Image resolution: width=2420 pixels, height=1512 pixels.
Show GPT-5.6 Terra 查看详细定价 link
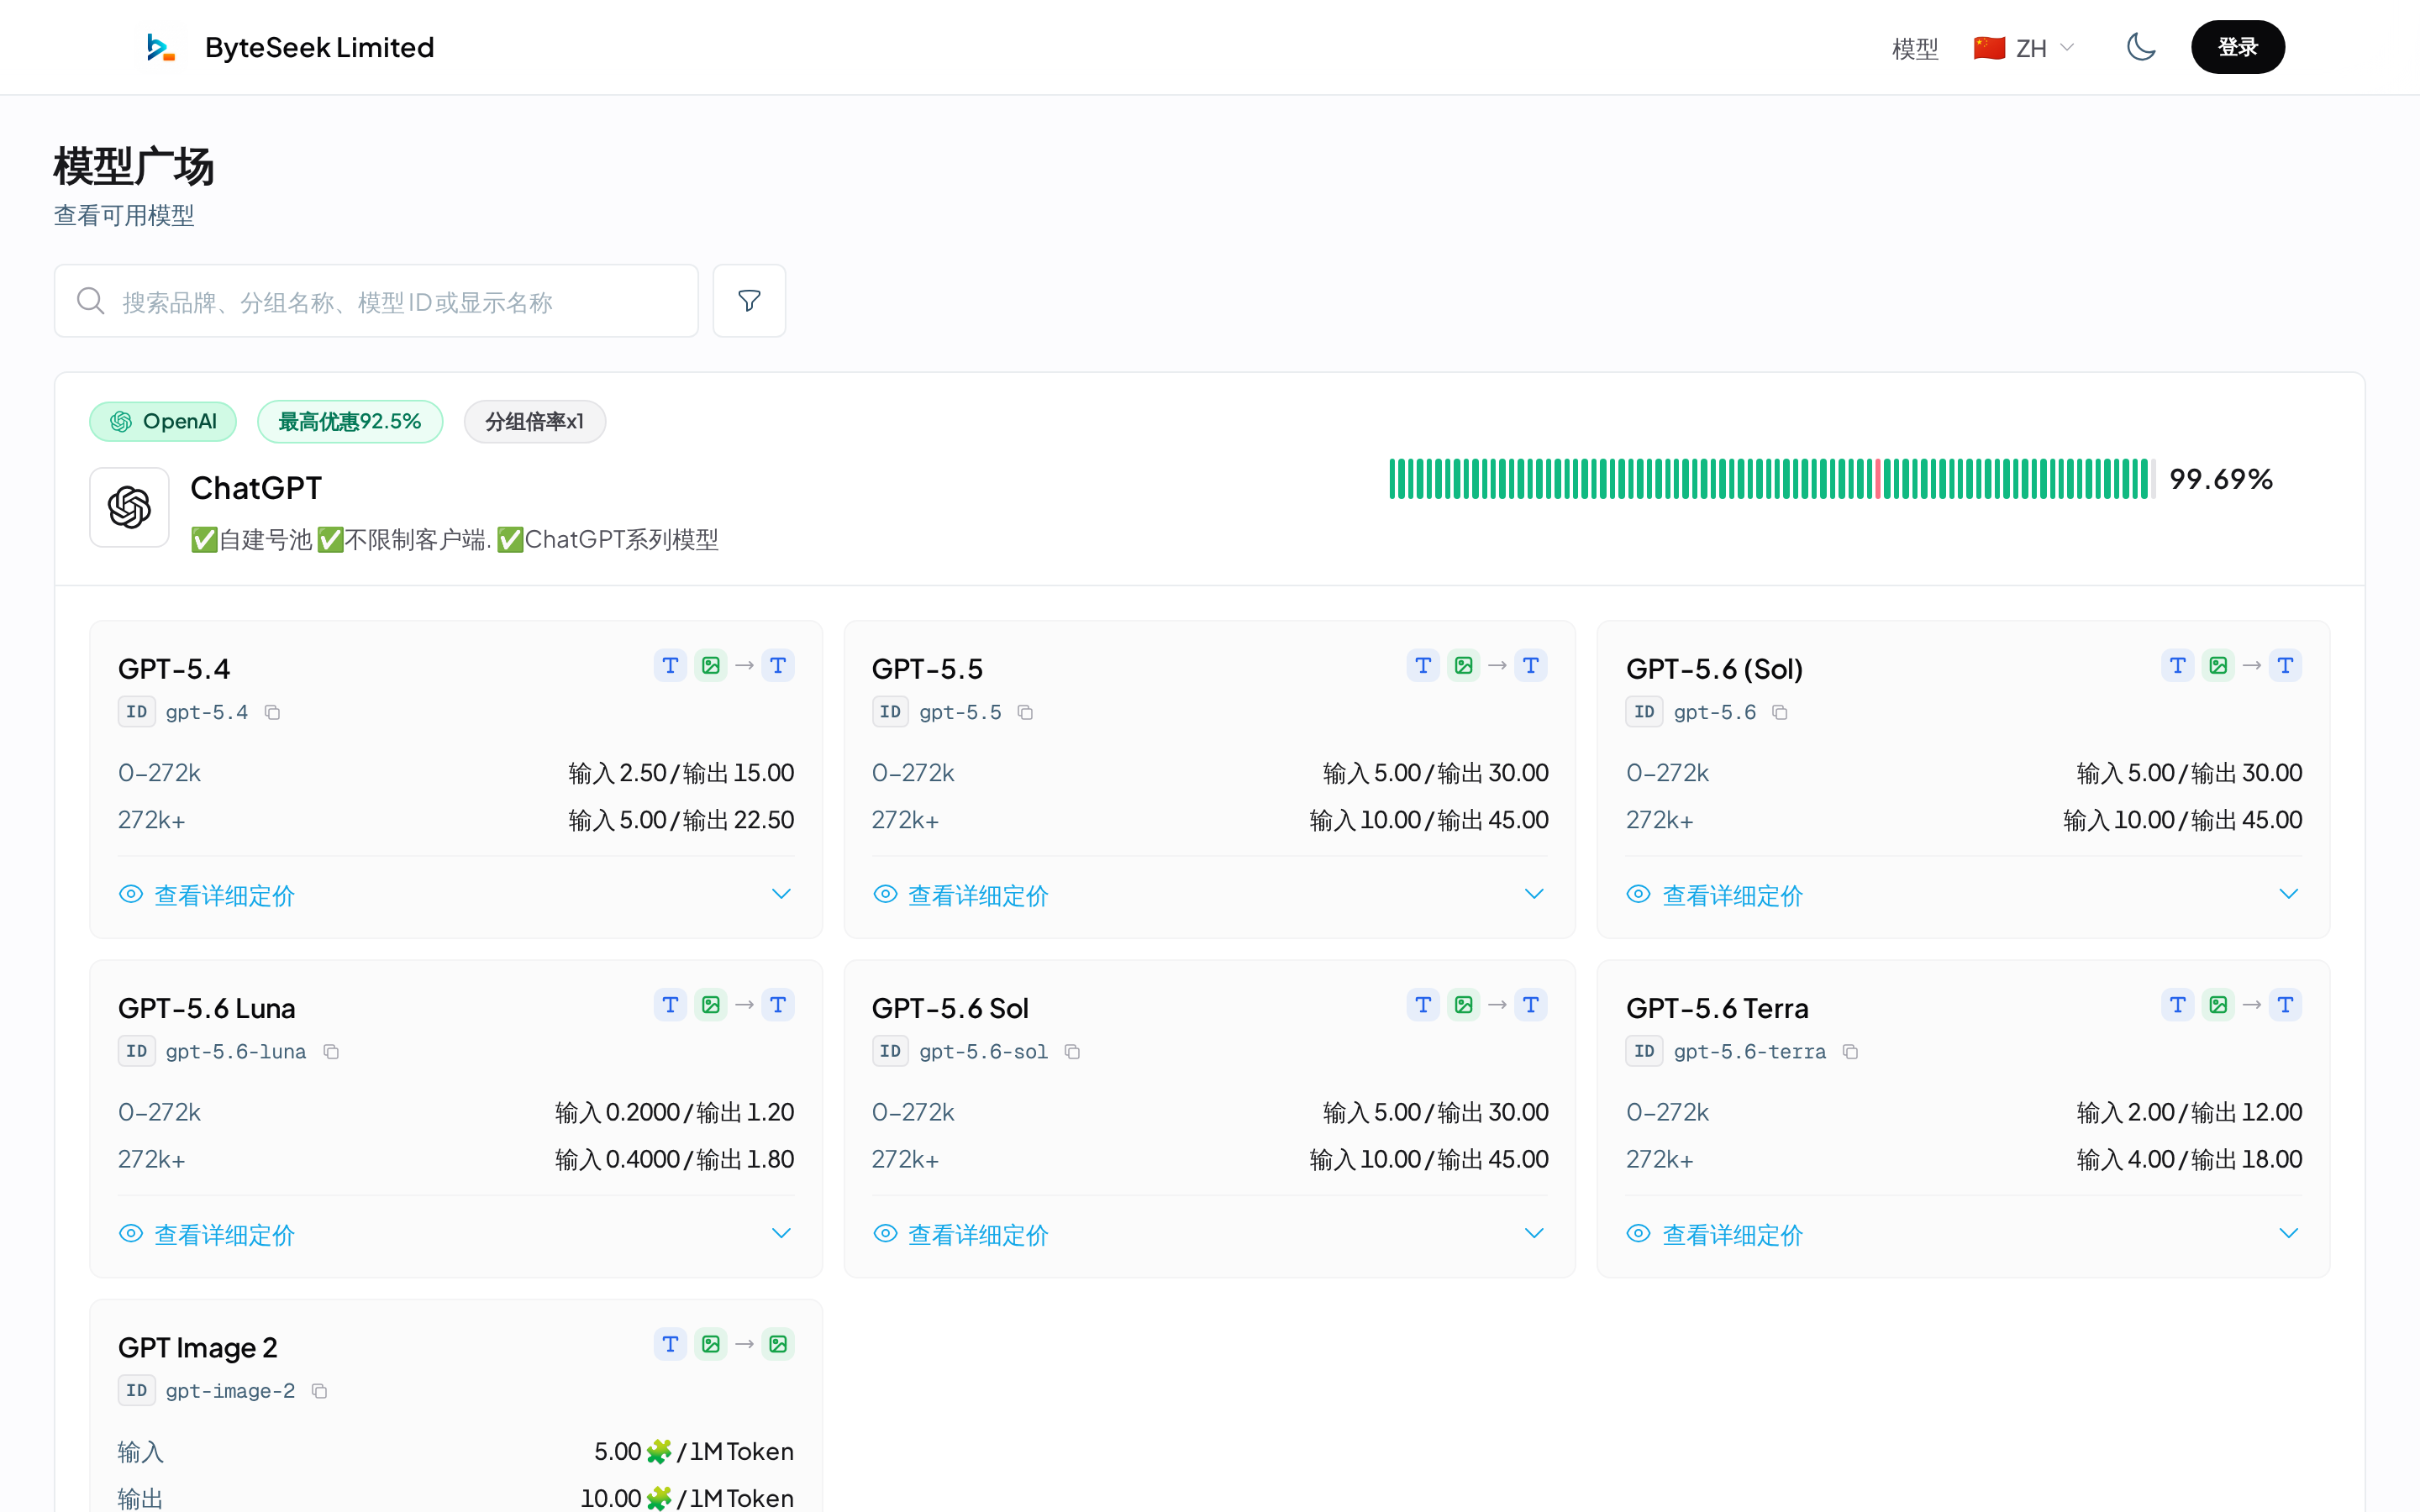(x=1715, y=1234)
